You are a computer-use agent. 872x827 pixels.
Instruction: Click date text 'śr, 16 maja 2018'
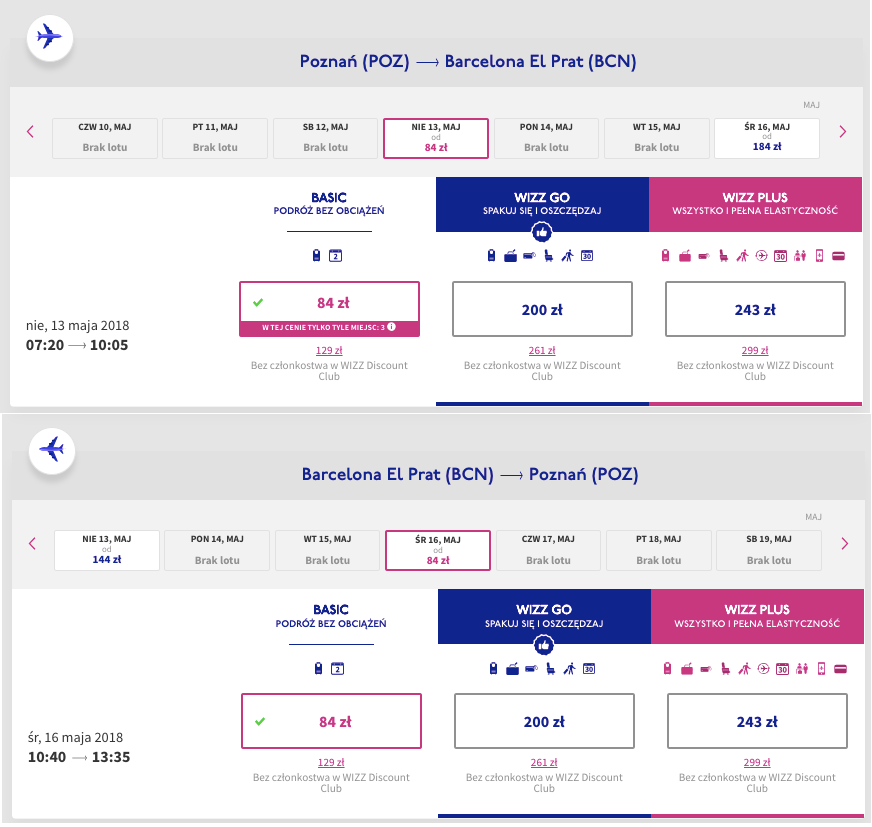[x=76, y=737]
